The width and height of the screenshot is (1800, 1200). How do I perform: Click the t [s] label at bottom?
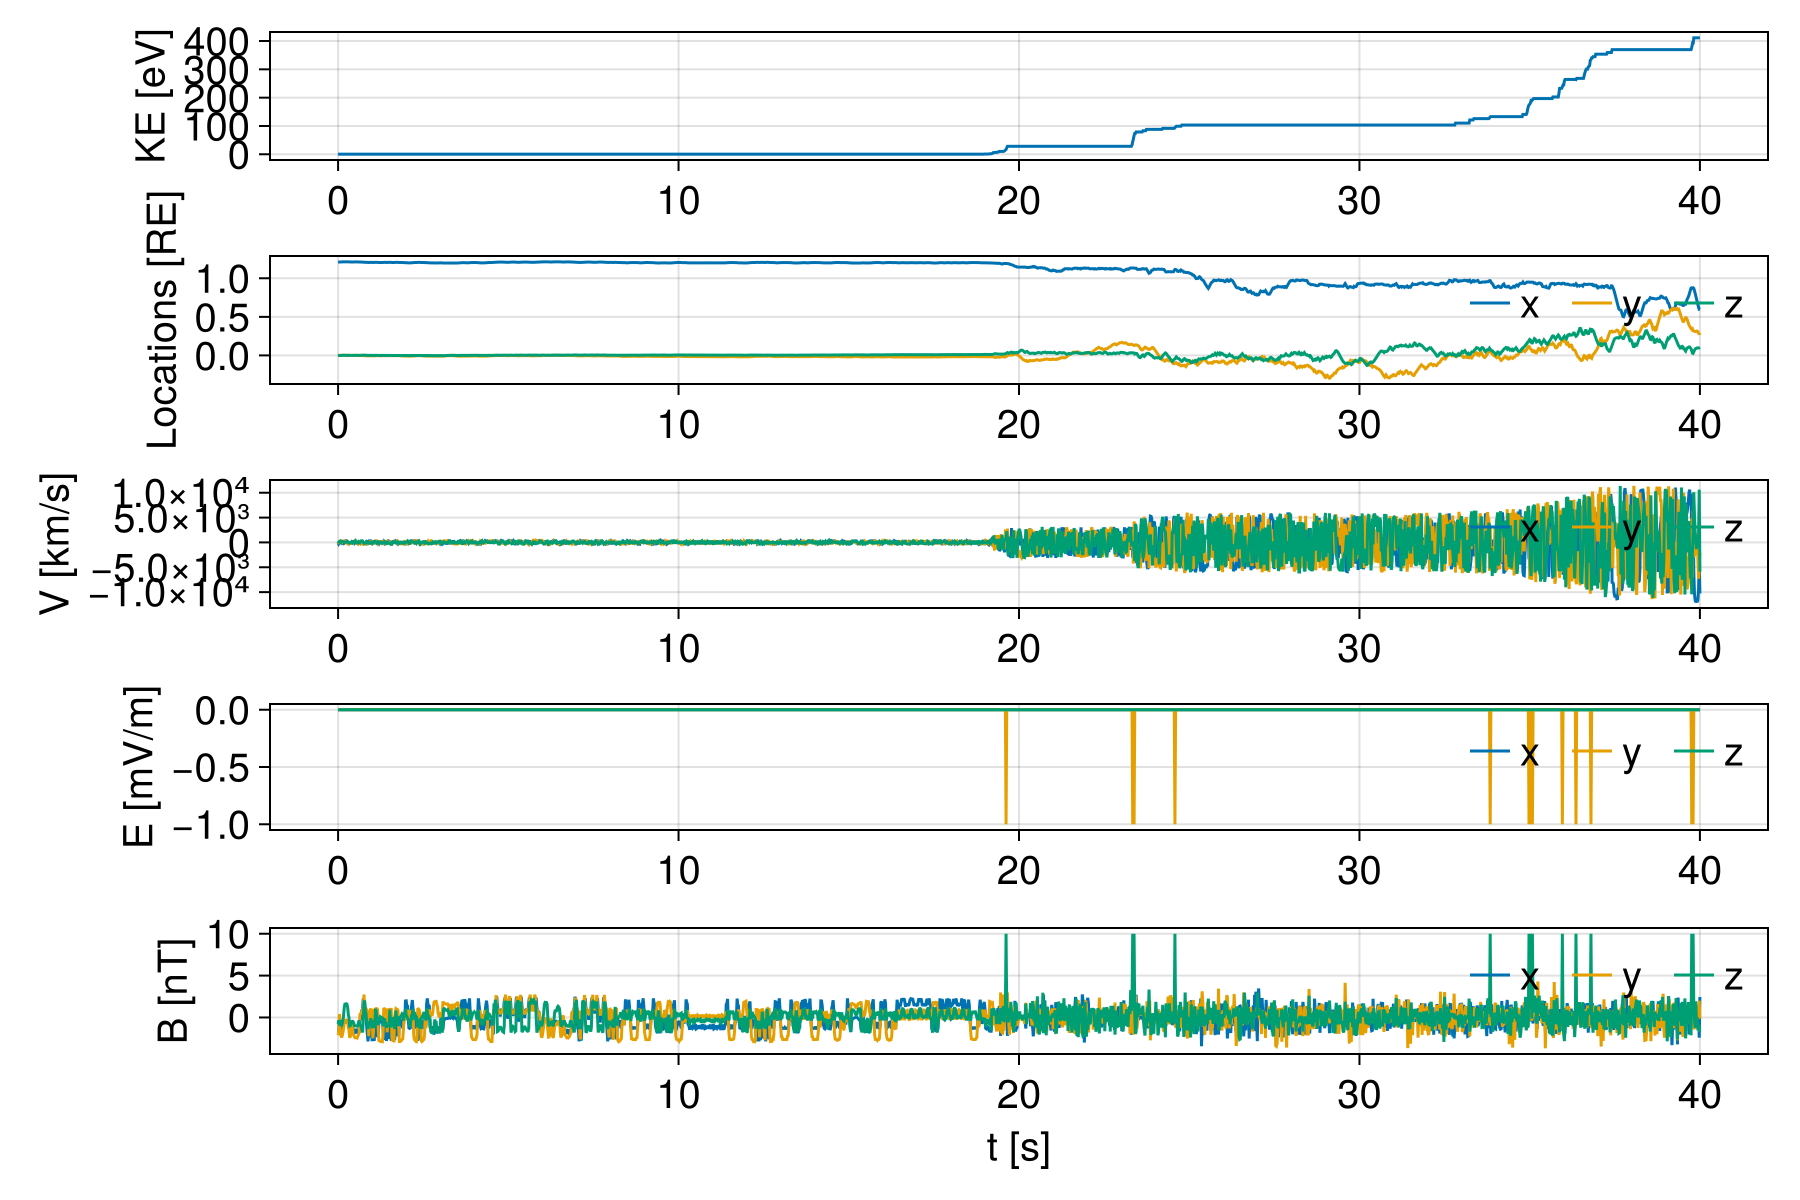(x=1018, y=1147)
